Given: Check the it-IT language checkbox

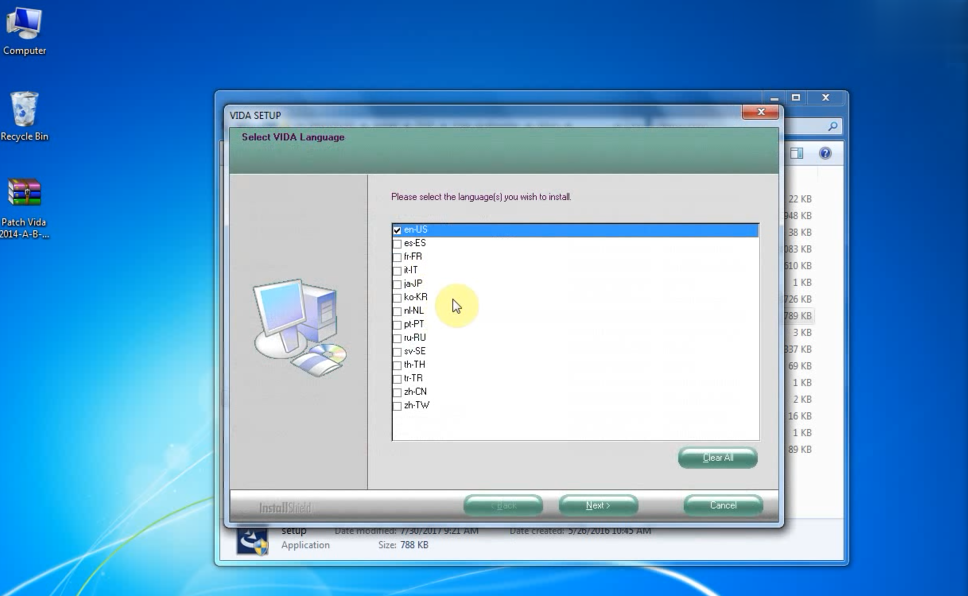Looking at the screenshot, I should click(397, 271).
